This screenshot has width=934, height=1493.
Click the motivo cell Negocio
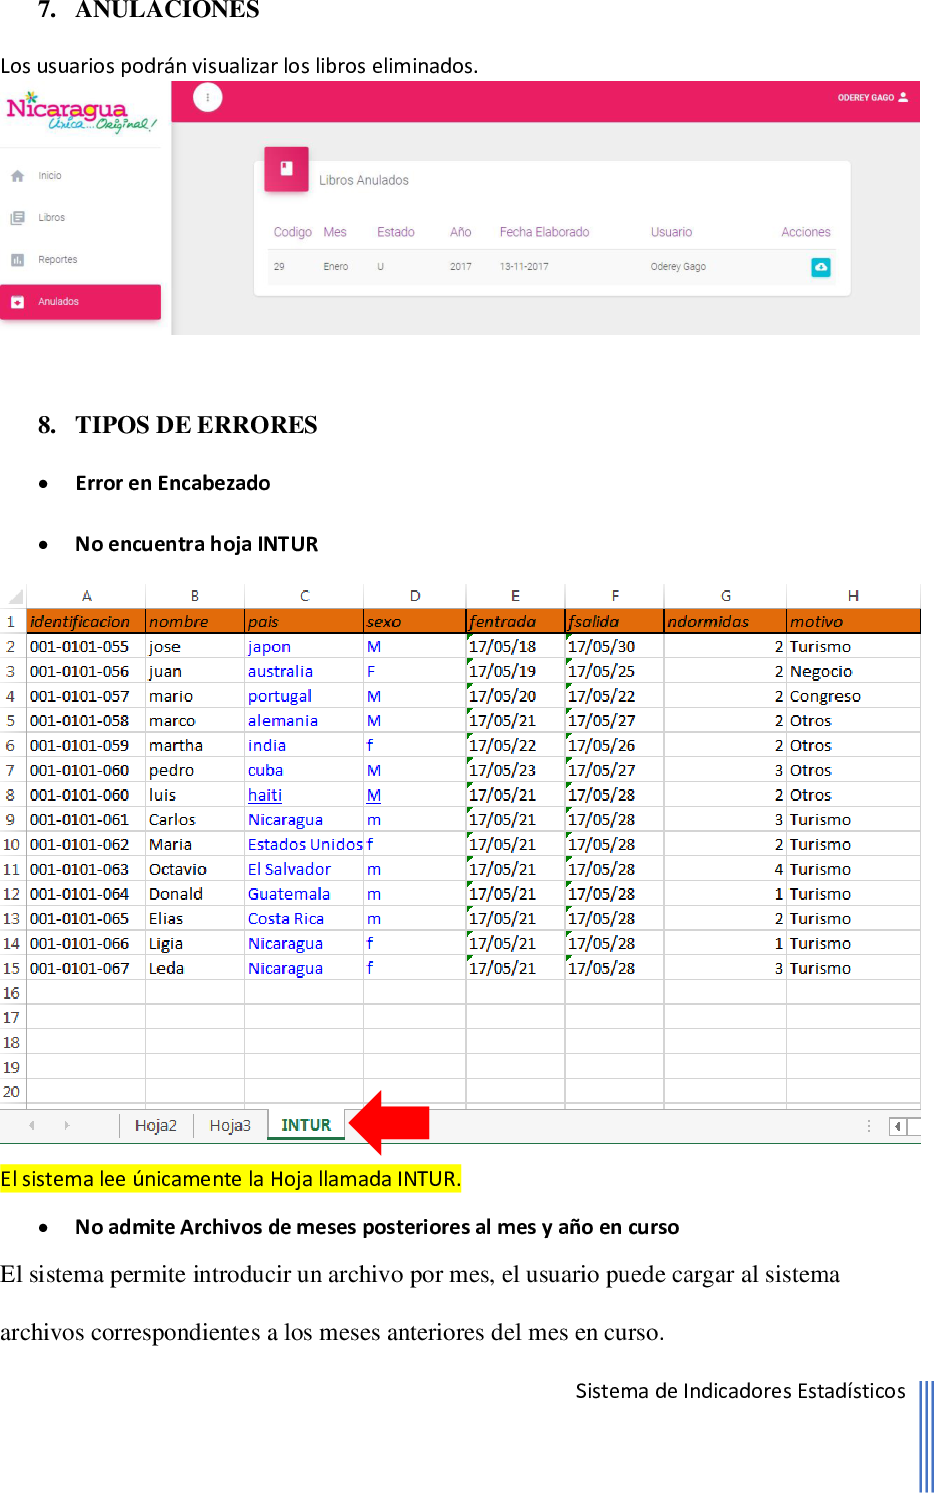coord(853,671)
